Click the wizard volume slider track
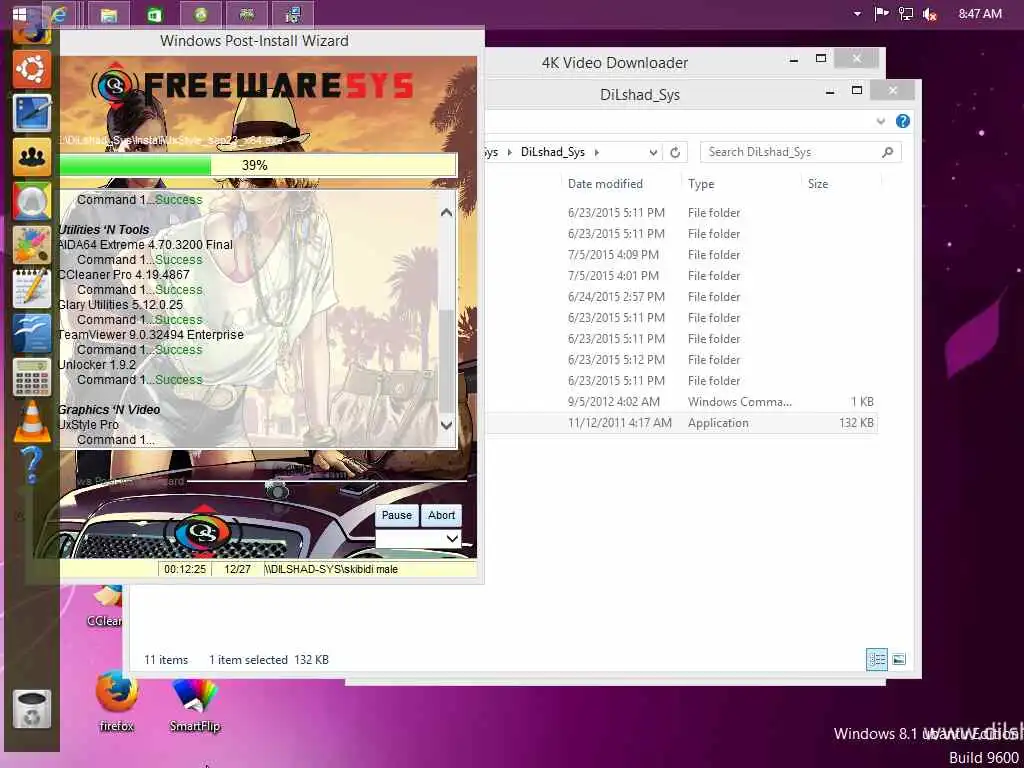The image size is (1024, 768). pos(327,481)
